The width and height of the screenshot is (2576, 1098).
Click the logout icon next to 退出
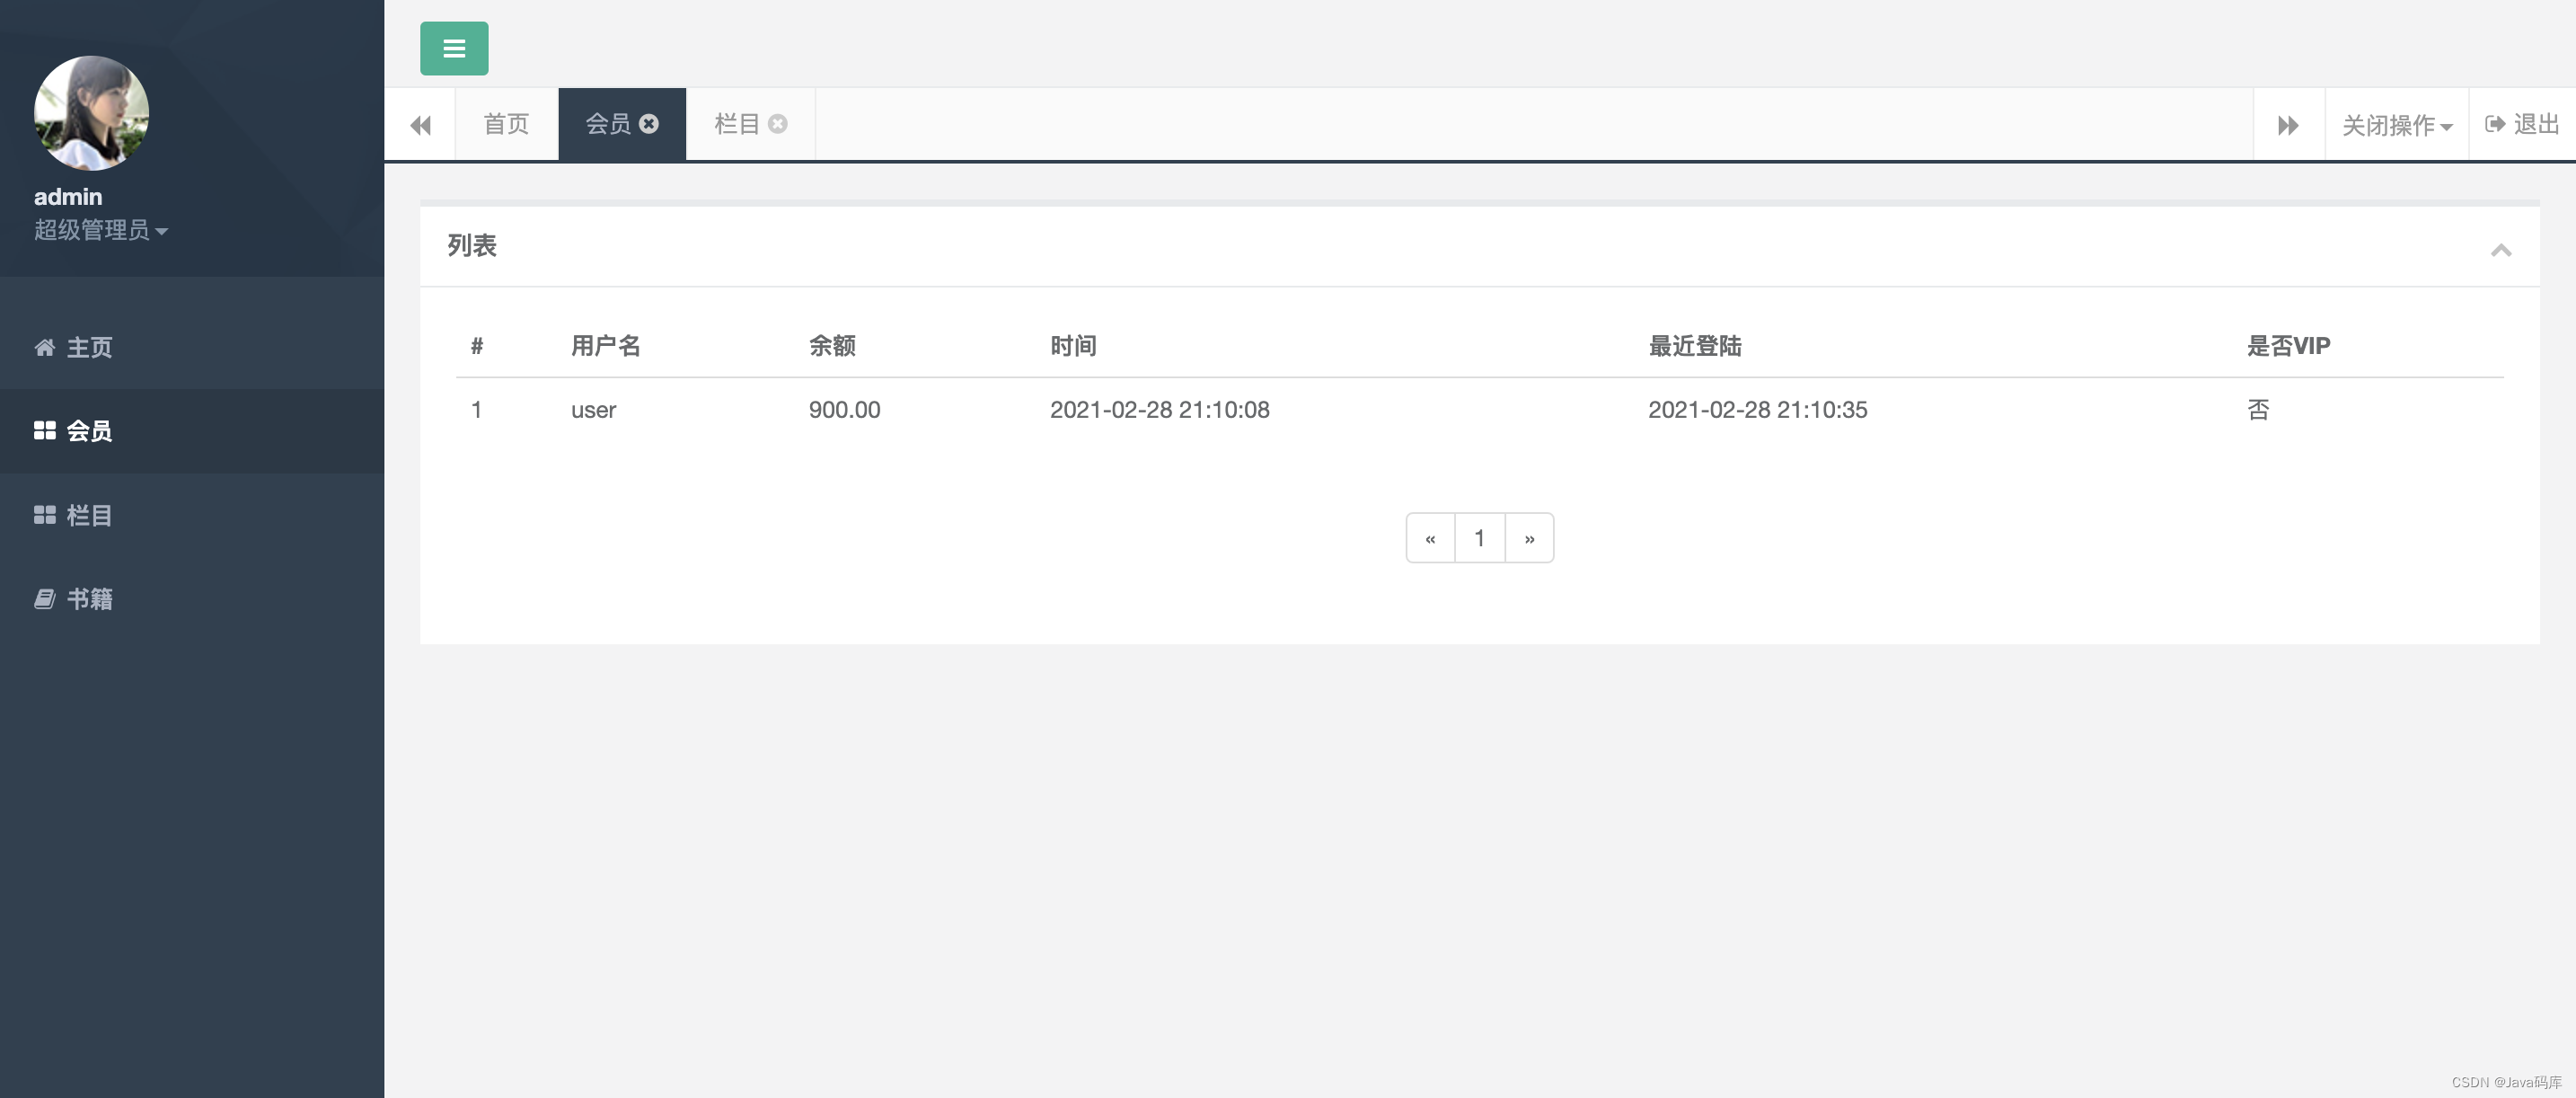(2495, 124)
